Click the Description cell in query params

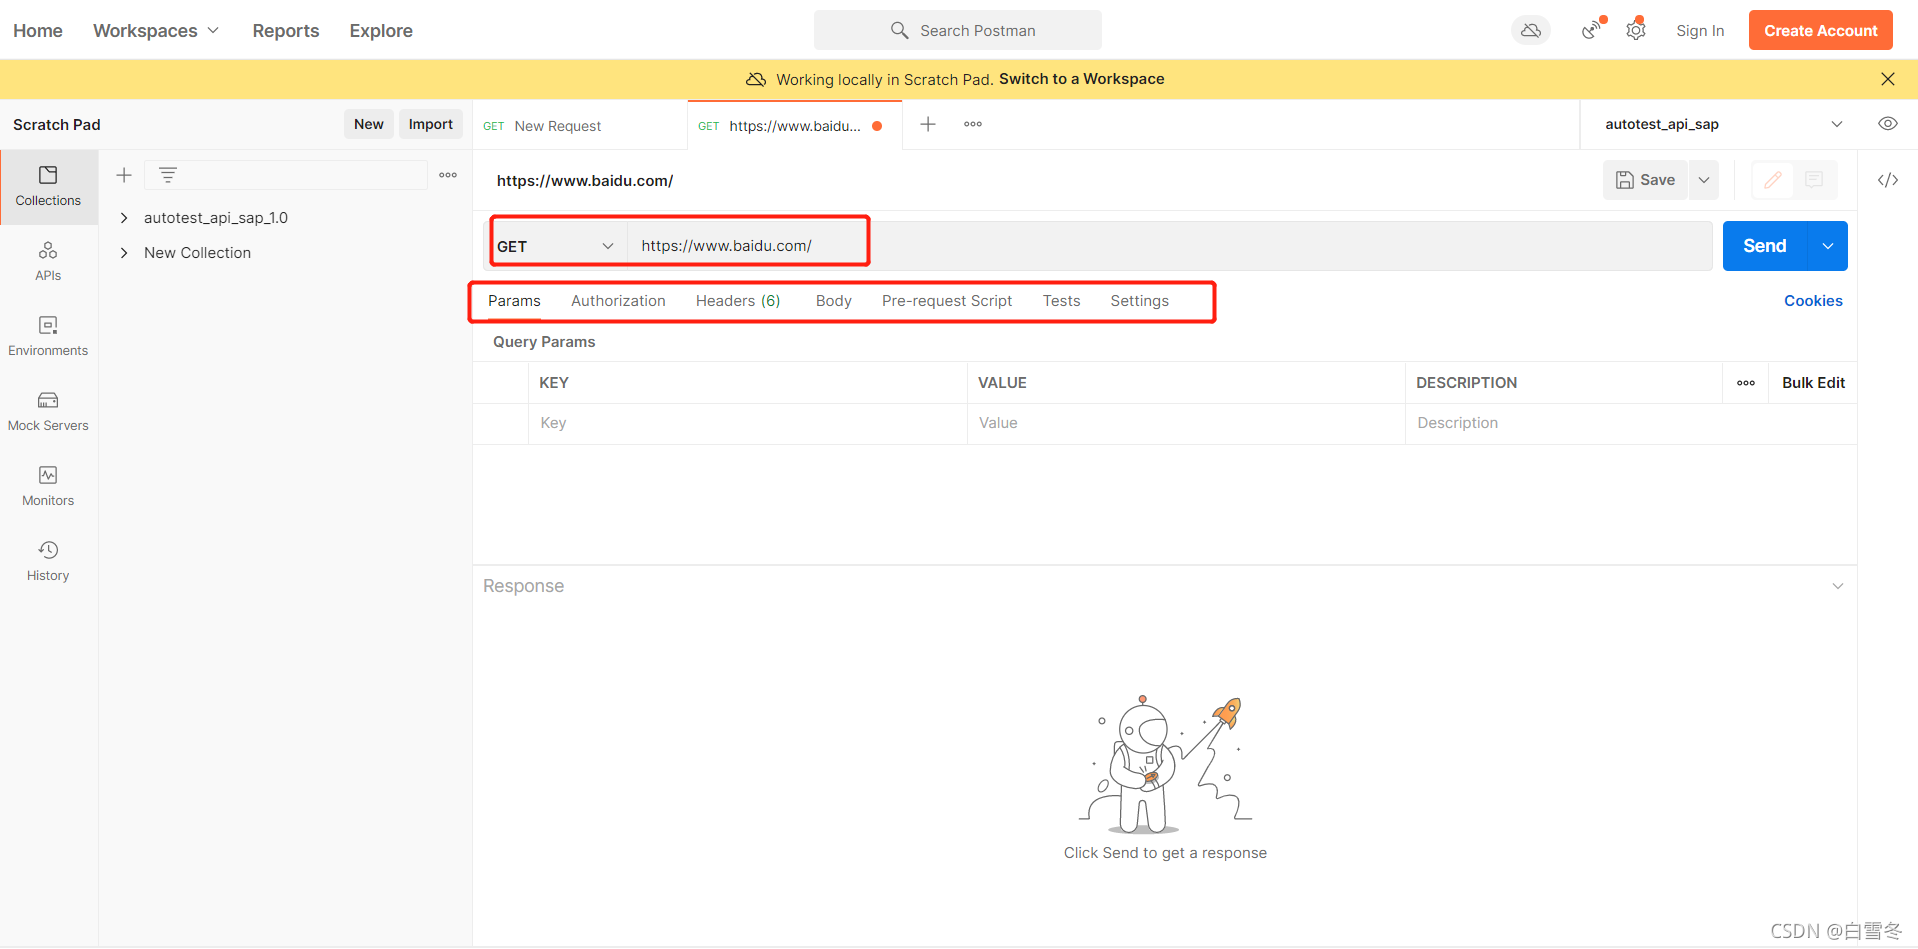1631,423
